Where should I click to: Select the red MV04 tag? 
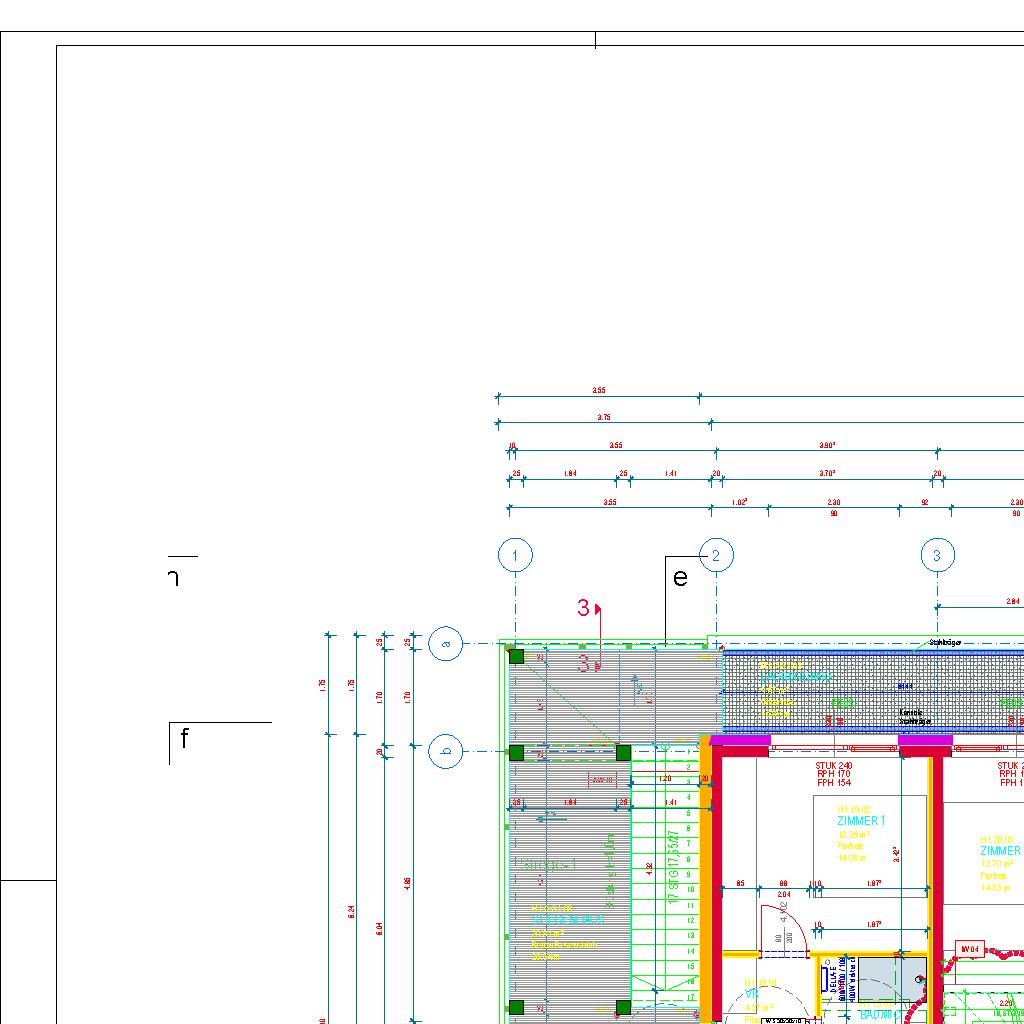point(969,948)
